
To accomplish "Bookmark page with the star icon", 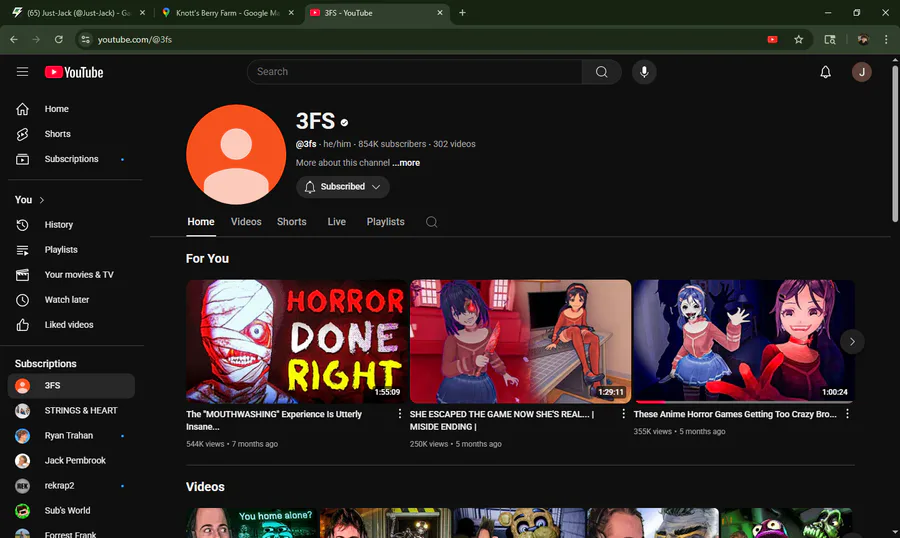I will 798,40.
